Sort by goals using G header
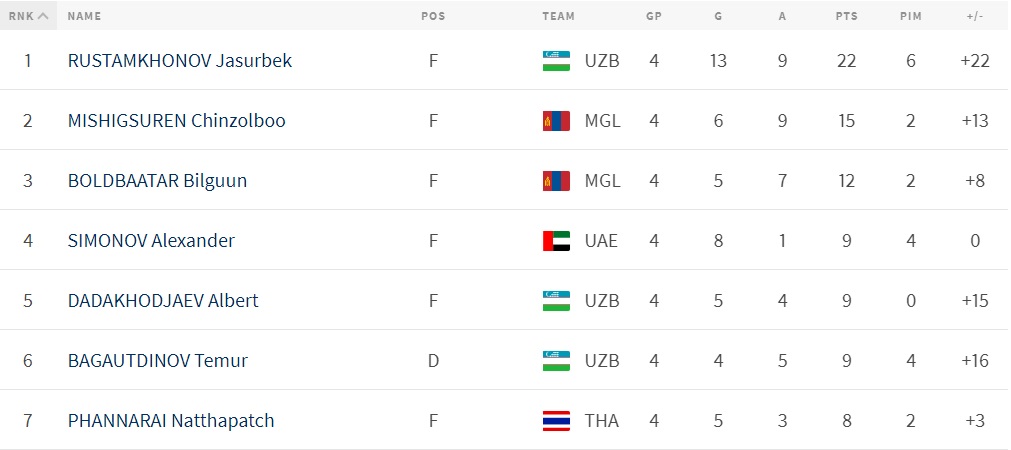This screenshot has height=450, width=1011. 718,16
